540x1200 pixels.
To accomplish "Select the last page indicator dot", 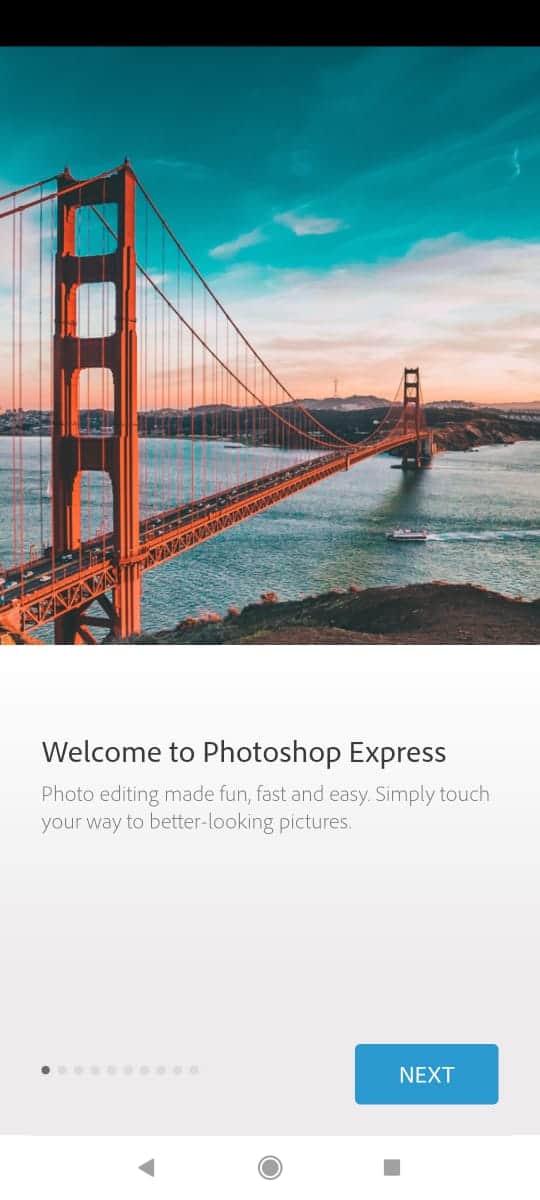I will pyautogui.click(x=194, y=1070).
